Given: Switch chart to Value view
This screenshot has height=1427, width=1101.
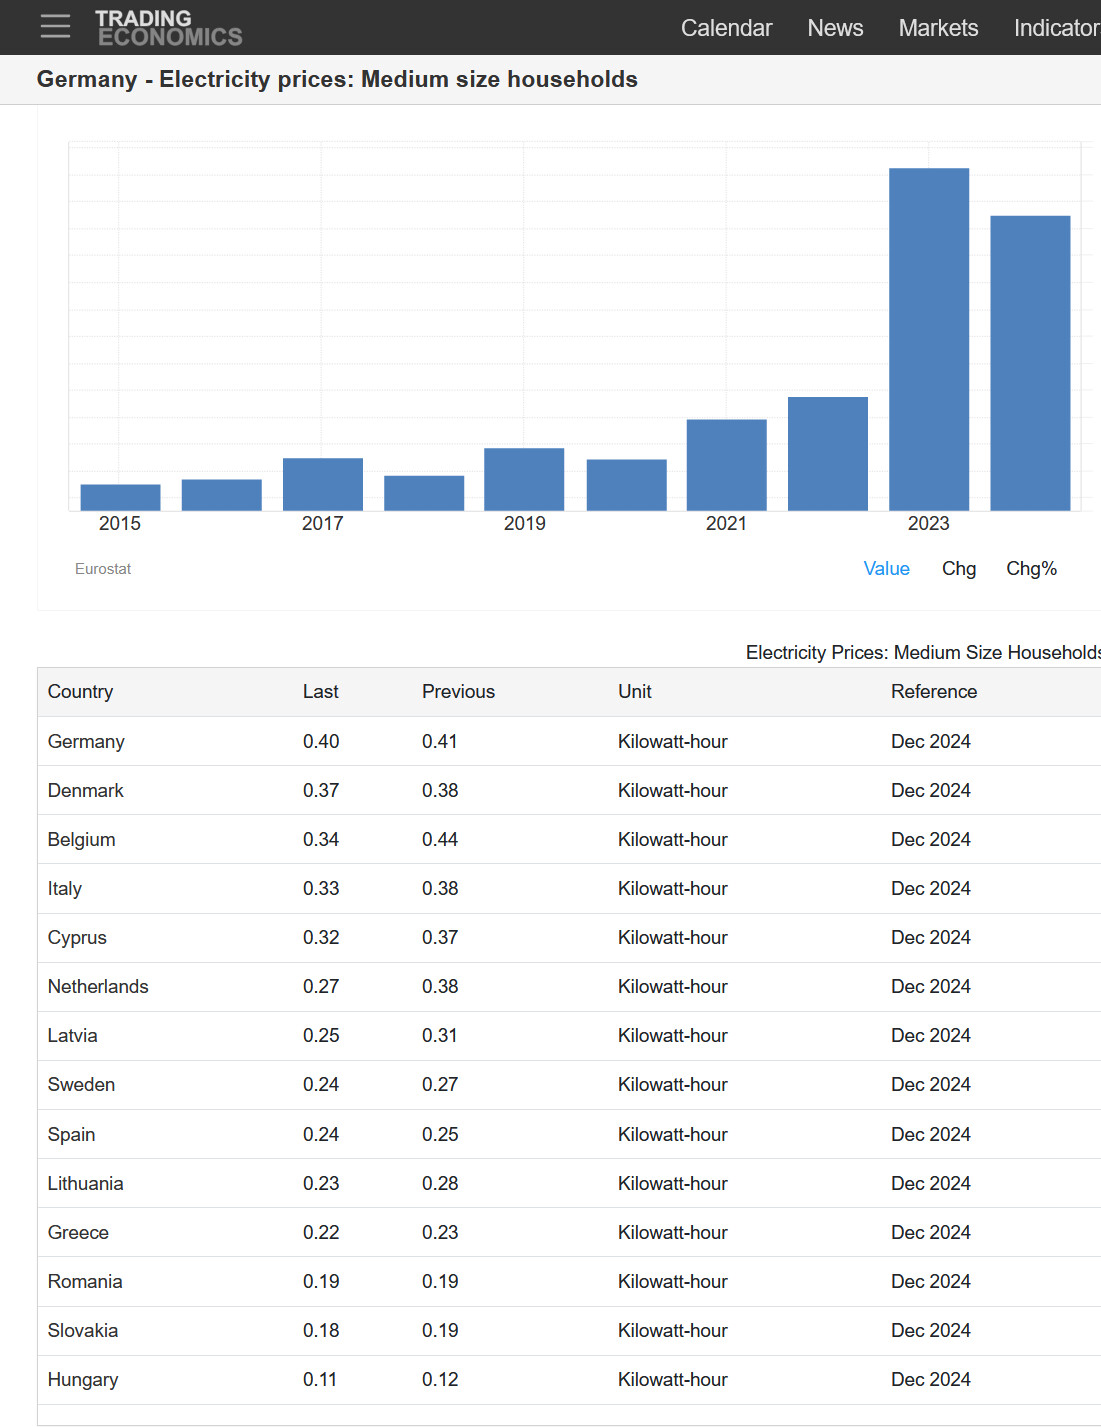Looking at the screenshot, I should pyautogui.click(x=886, y=568).
